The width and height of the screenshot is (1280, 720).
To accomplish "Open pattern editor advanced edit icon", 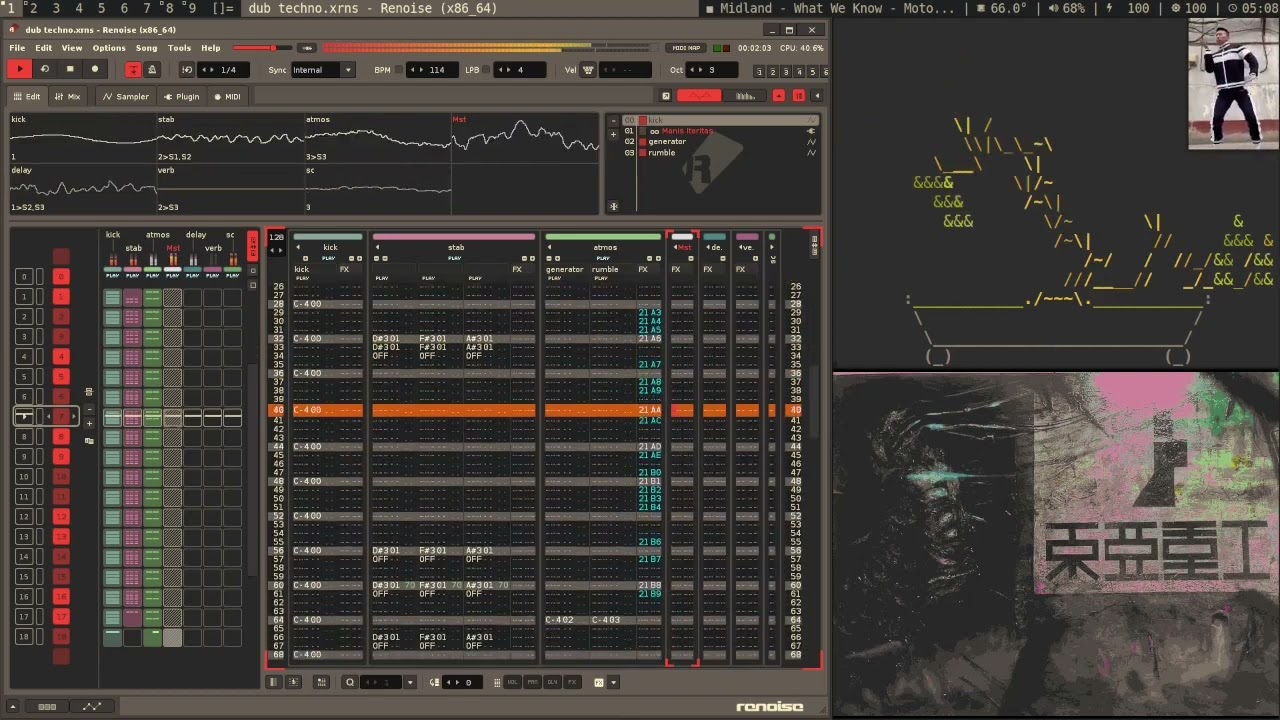I will tap(321, 682).
